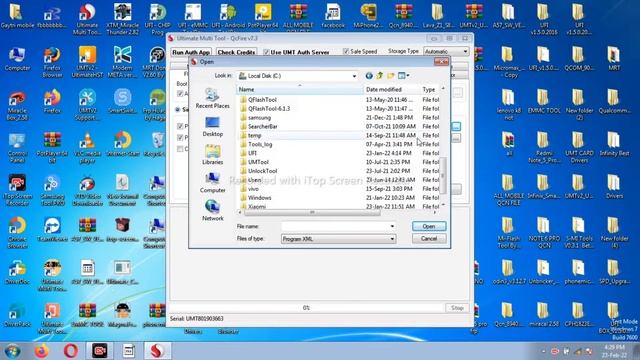Select the Windows folder
The height and width of the screenshot is (360, 640).
[260, 198]
